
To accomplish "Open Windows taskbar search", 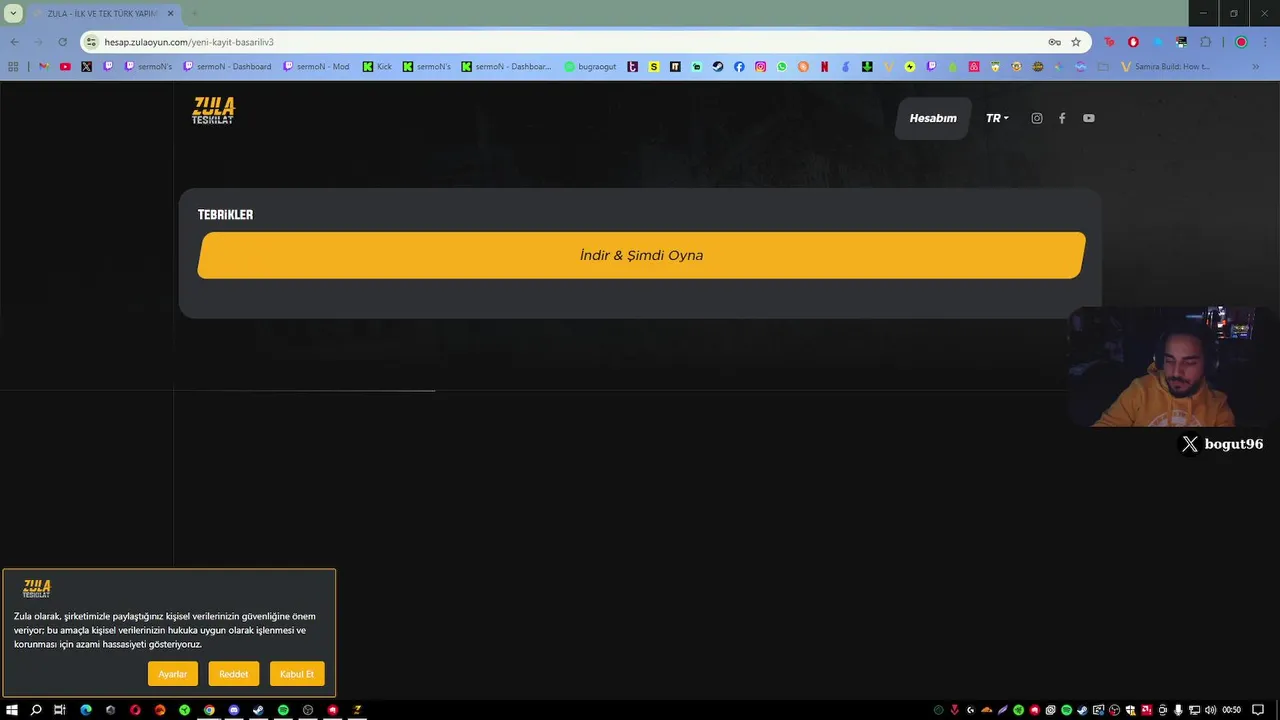I will [x=36, y=710].
